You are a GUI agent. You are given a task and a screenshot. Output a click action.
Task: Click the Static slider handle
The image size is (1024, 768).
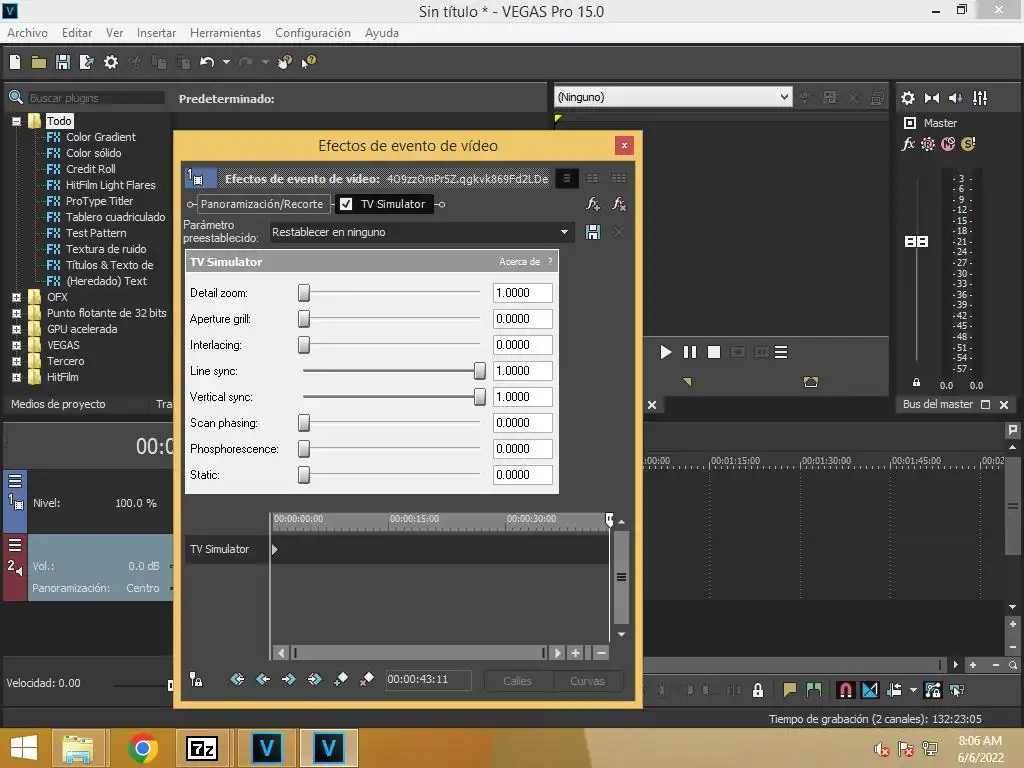point(304,475)
